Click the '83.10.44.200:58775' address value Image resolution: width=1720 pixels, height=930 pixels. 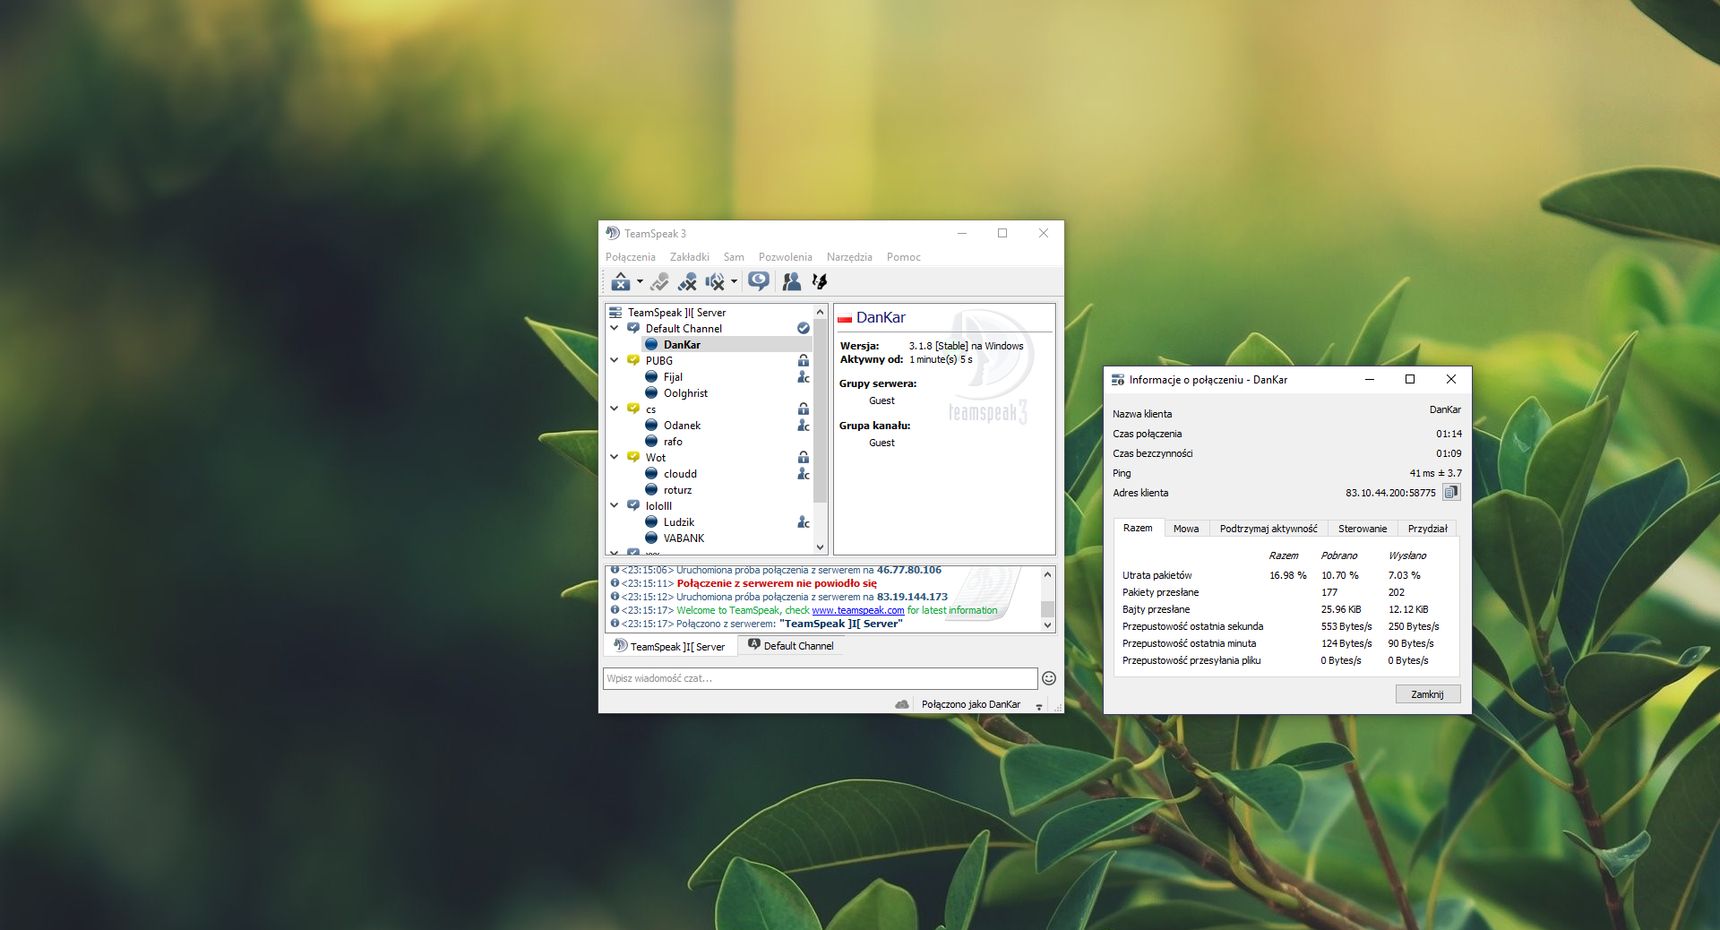pos(1390,493)
